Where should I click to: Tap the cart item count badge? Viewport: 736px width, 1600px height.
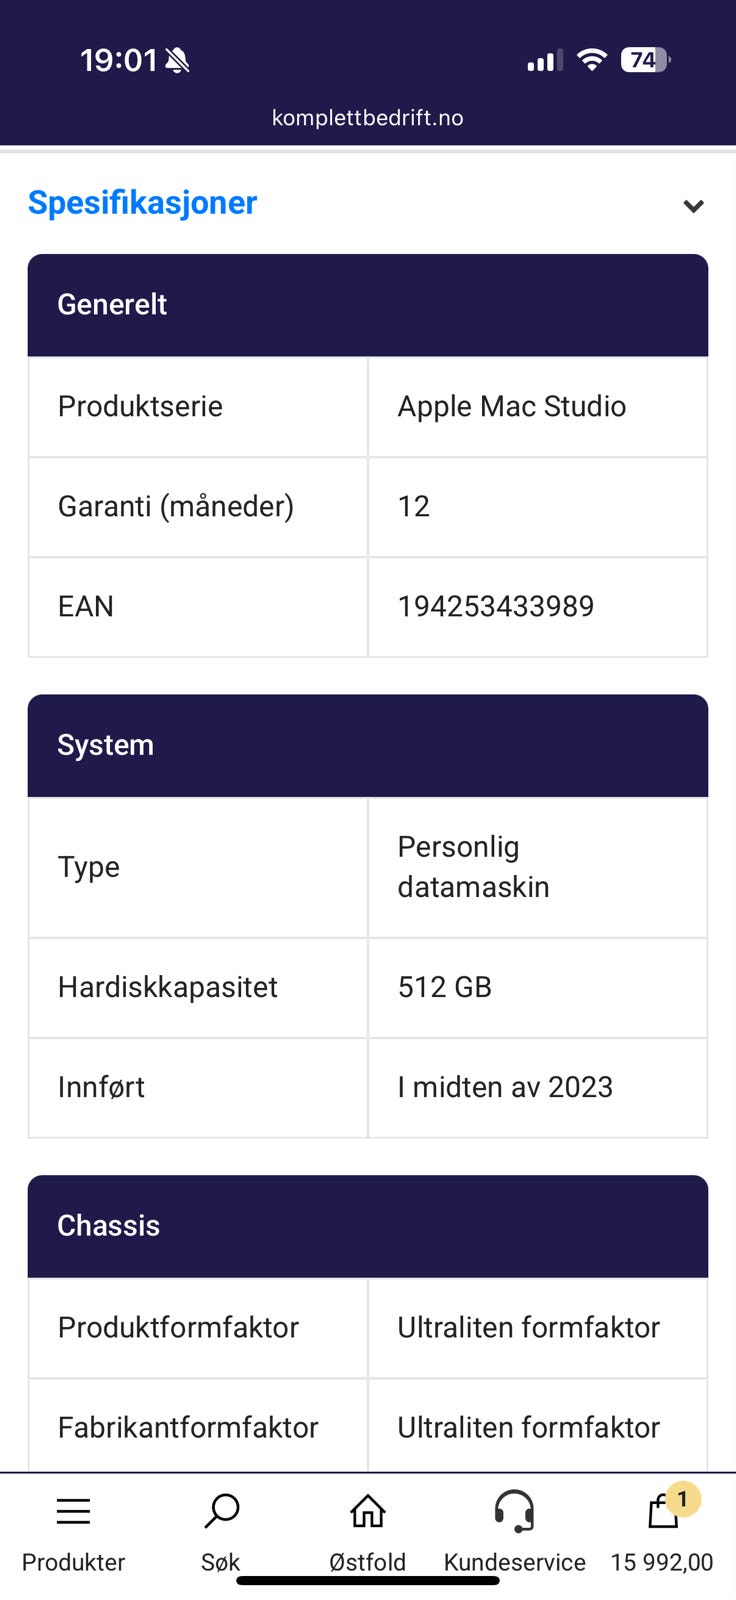(x=683, y=1499)
